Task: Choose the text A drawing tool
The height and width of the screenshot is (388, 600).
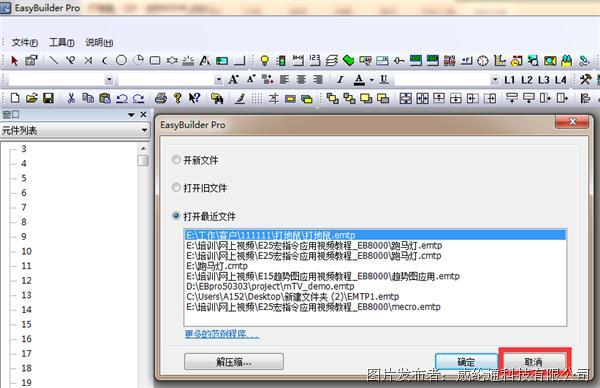Action: coord(205,60)
